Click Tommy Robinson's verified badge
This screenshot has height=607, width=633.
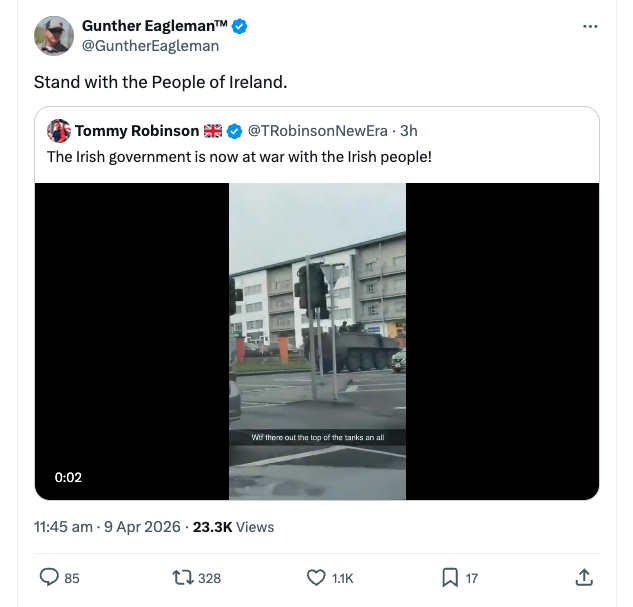(x=234, y=131)
